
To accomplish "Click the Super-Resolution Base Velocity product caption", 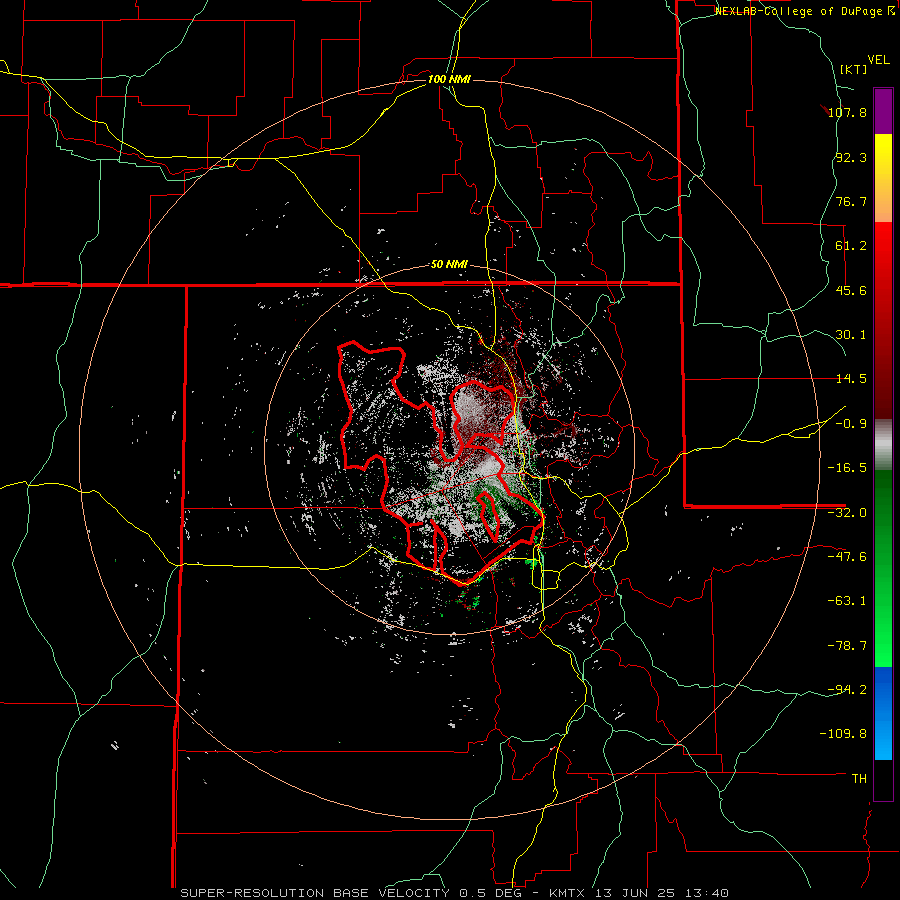I will point(455,893).
